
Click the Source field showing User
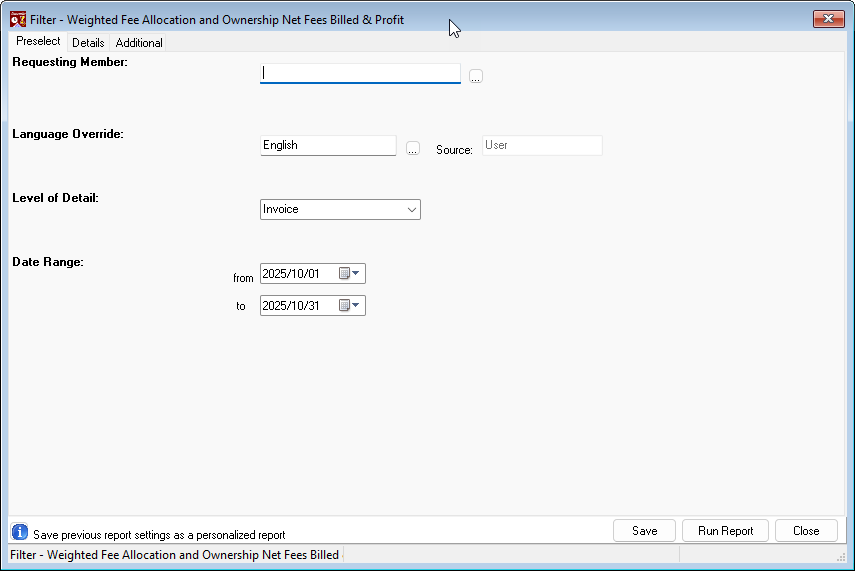pyautogui.click(x=542, y=146)
